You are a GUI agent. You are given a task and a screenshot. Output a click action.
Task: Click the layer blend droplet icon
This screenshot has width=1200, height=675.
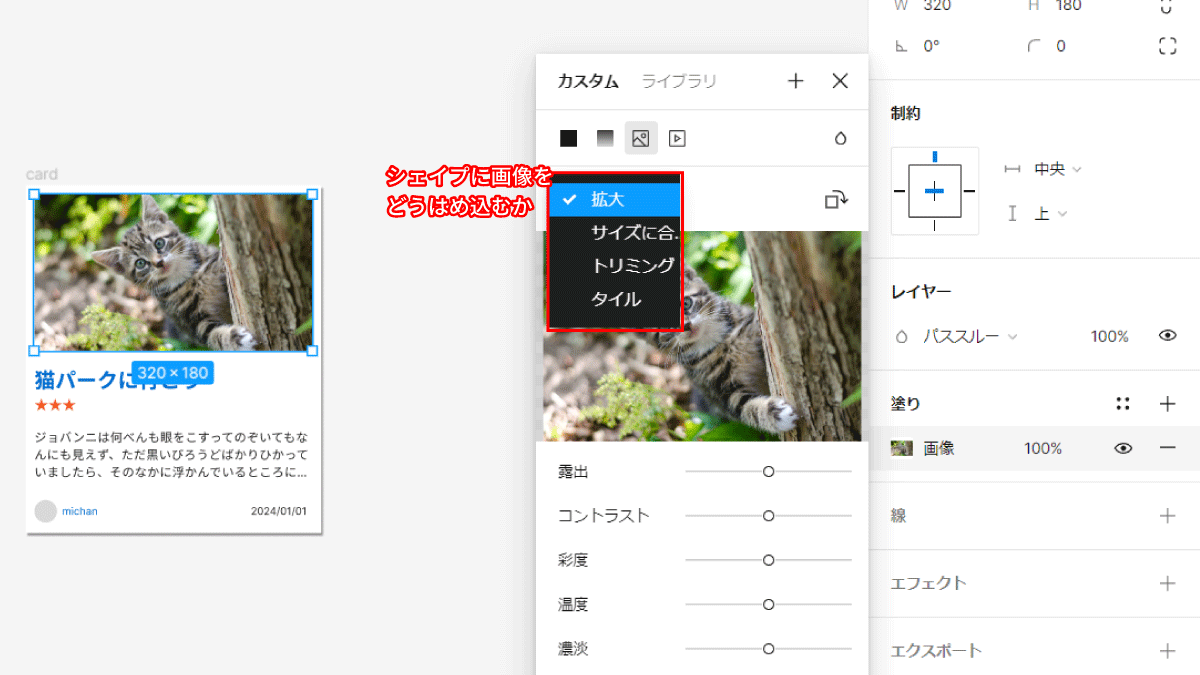click(901, 337)
